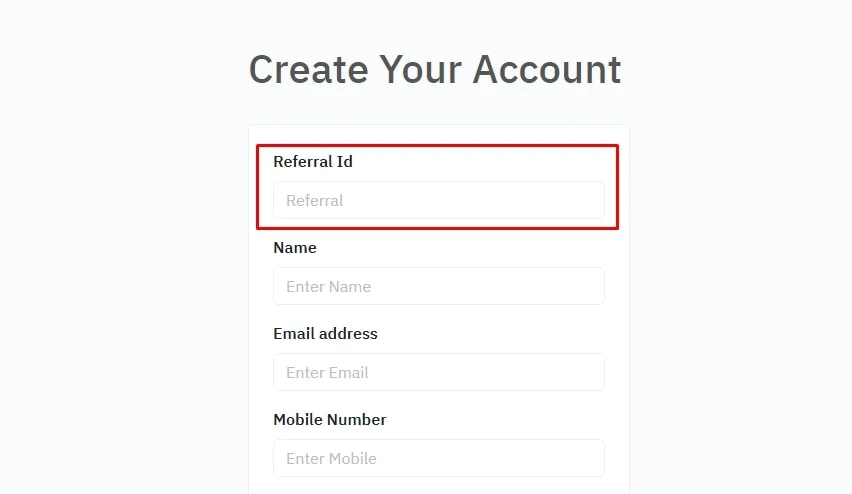Click the word address in Email label
The image size is (852, 494).
[347, 333]
